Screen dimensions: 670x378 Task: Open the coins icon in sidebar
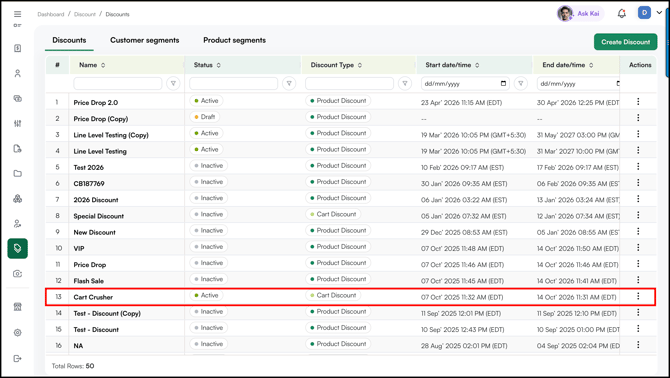tap(18, 99)
